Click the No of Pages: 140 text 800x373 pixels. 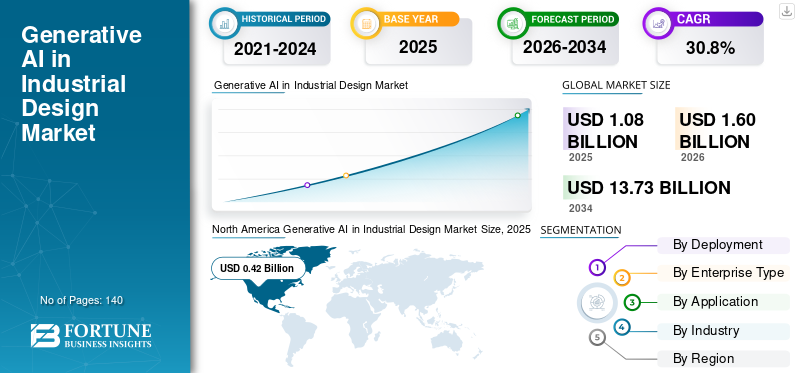(x=82, y=300)
